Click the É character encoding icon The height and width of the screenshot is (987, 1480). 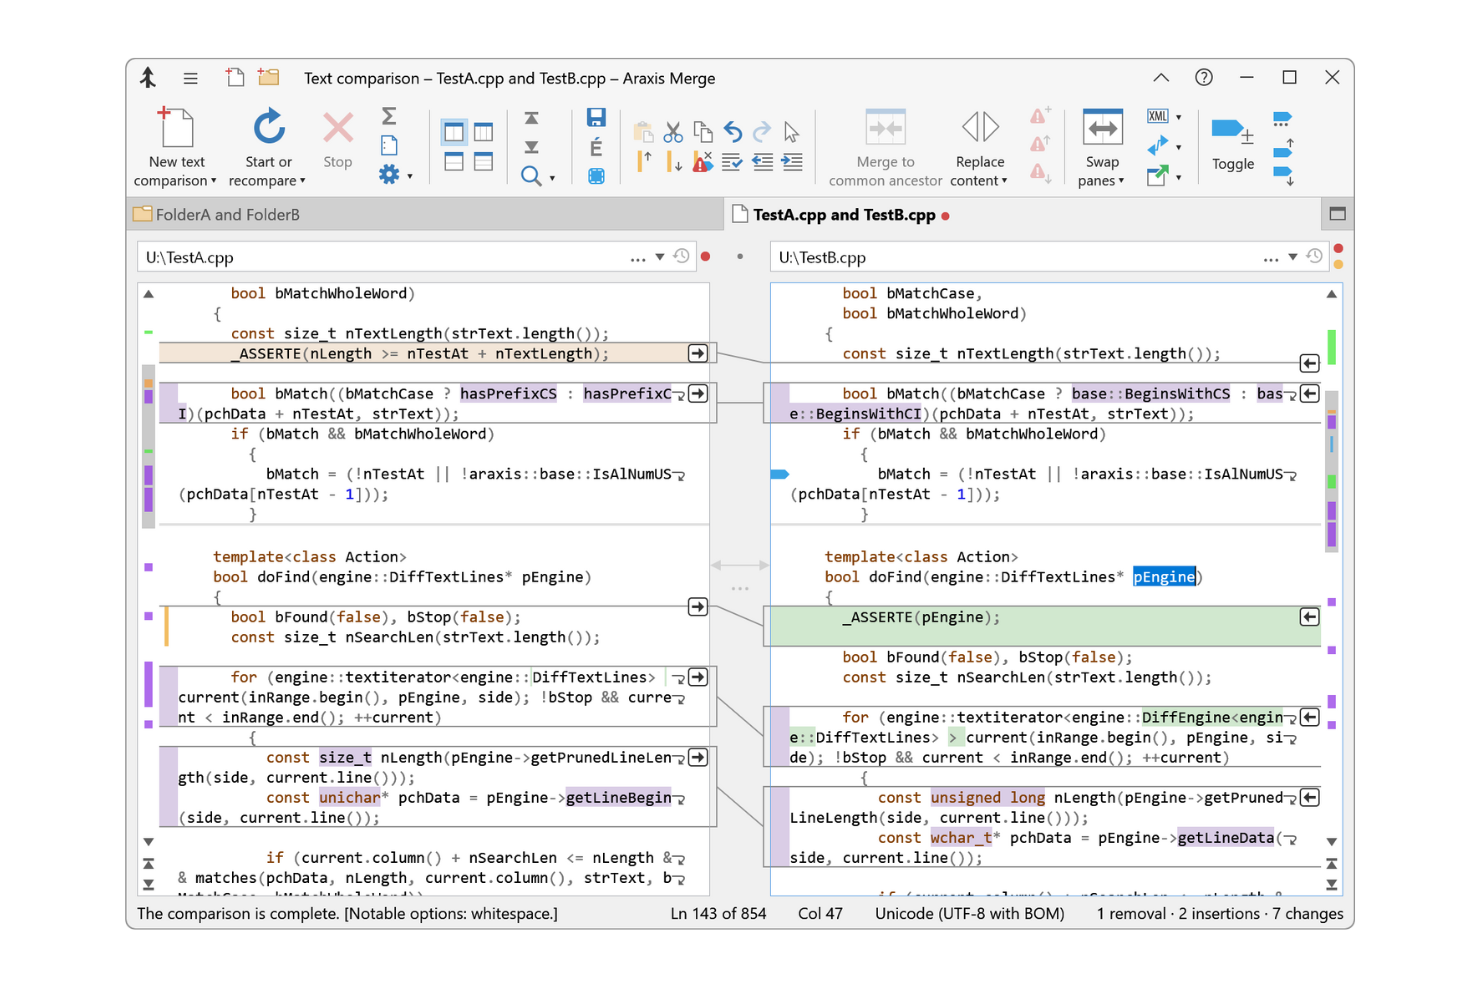tap(596, 147)
